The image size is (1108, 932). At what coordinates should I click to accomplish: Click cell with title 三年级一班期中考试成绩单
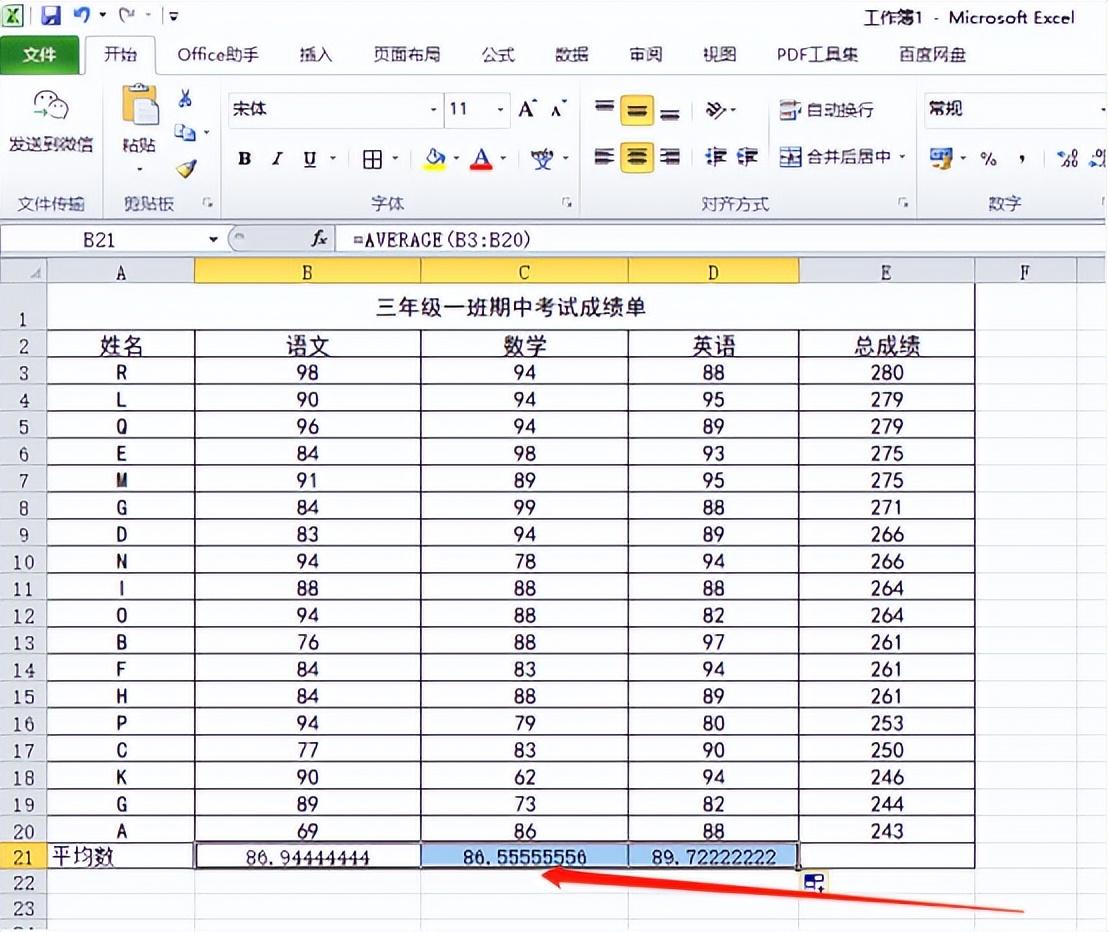511,307
